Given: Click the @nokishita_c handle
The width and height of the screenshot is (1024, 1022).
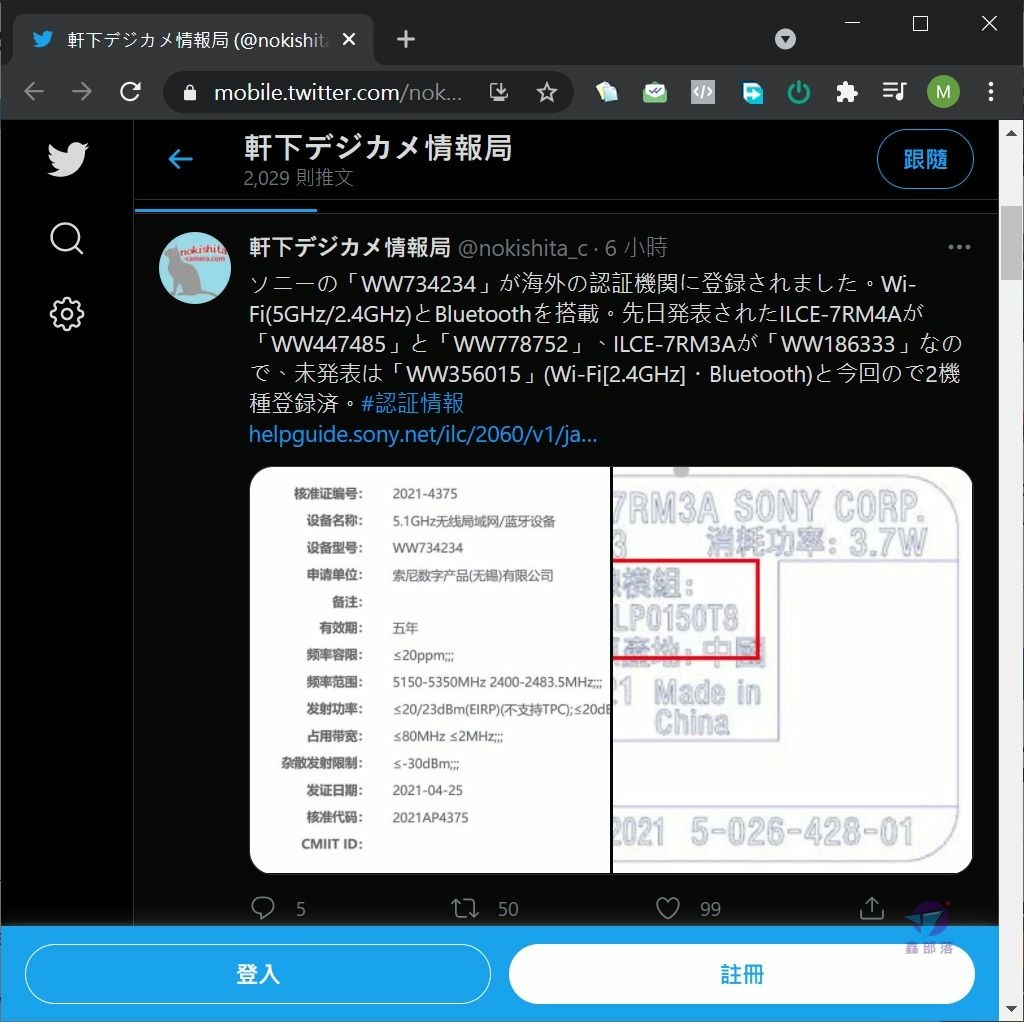Looking at the screenshot, I should [x=522, y=248].
